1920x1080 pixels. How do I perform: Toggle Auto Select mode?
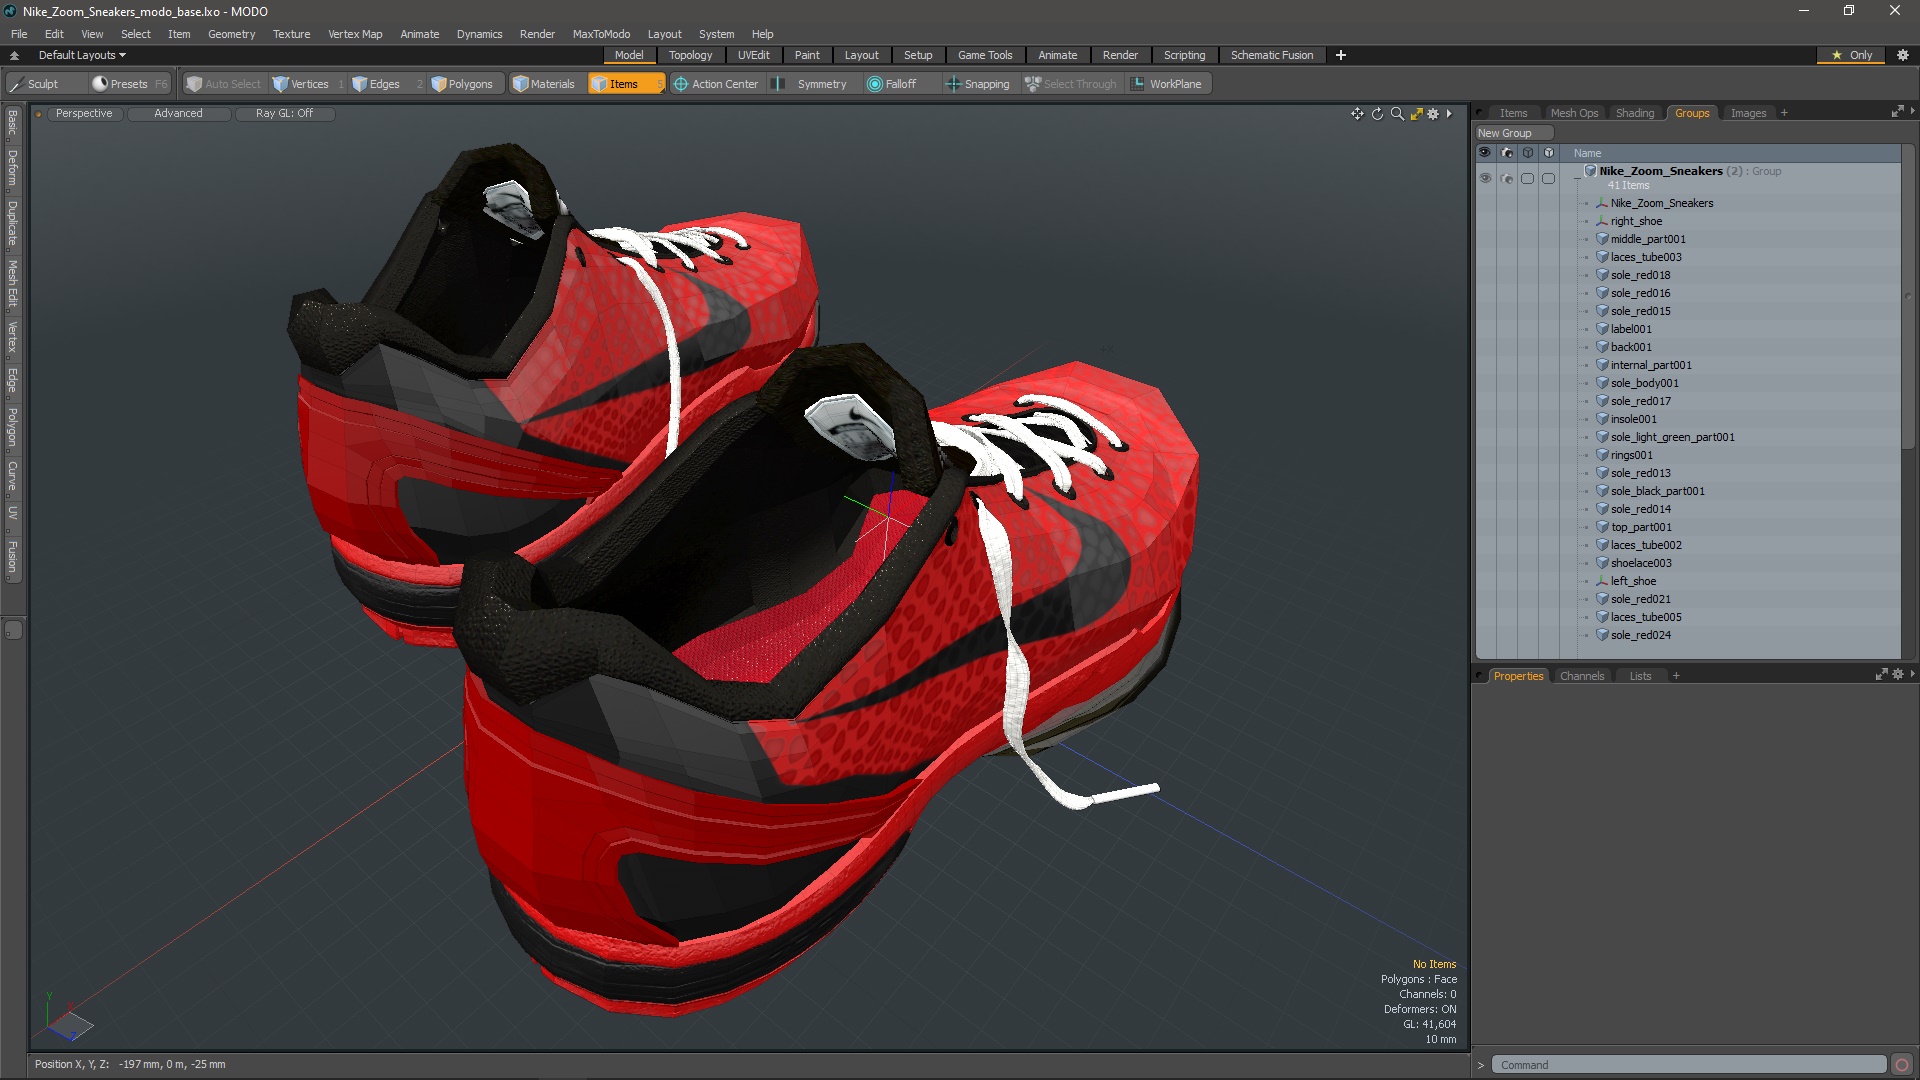(224, 84)
